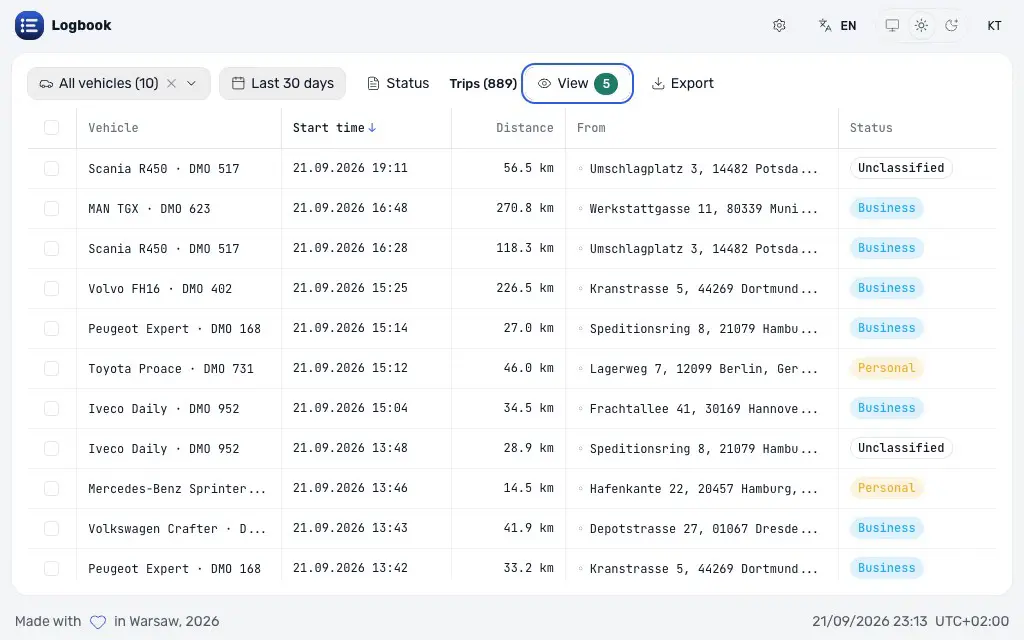Screen dimensions: 1024x640
Task: Click the 21/09/2026 23:13 UTC+02:00 timestamp
Action: pyautogui.click(x=910, y=621)
